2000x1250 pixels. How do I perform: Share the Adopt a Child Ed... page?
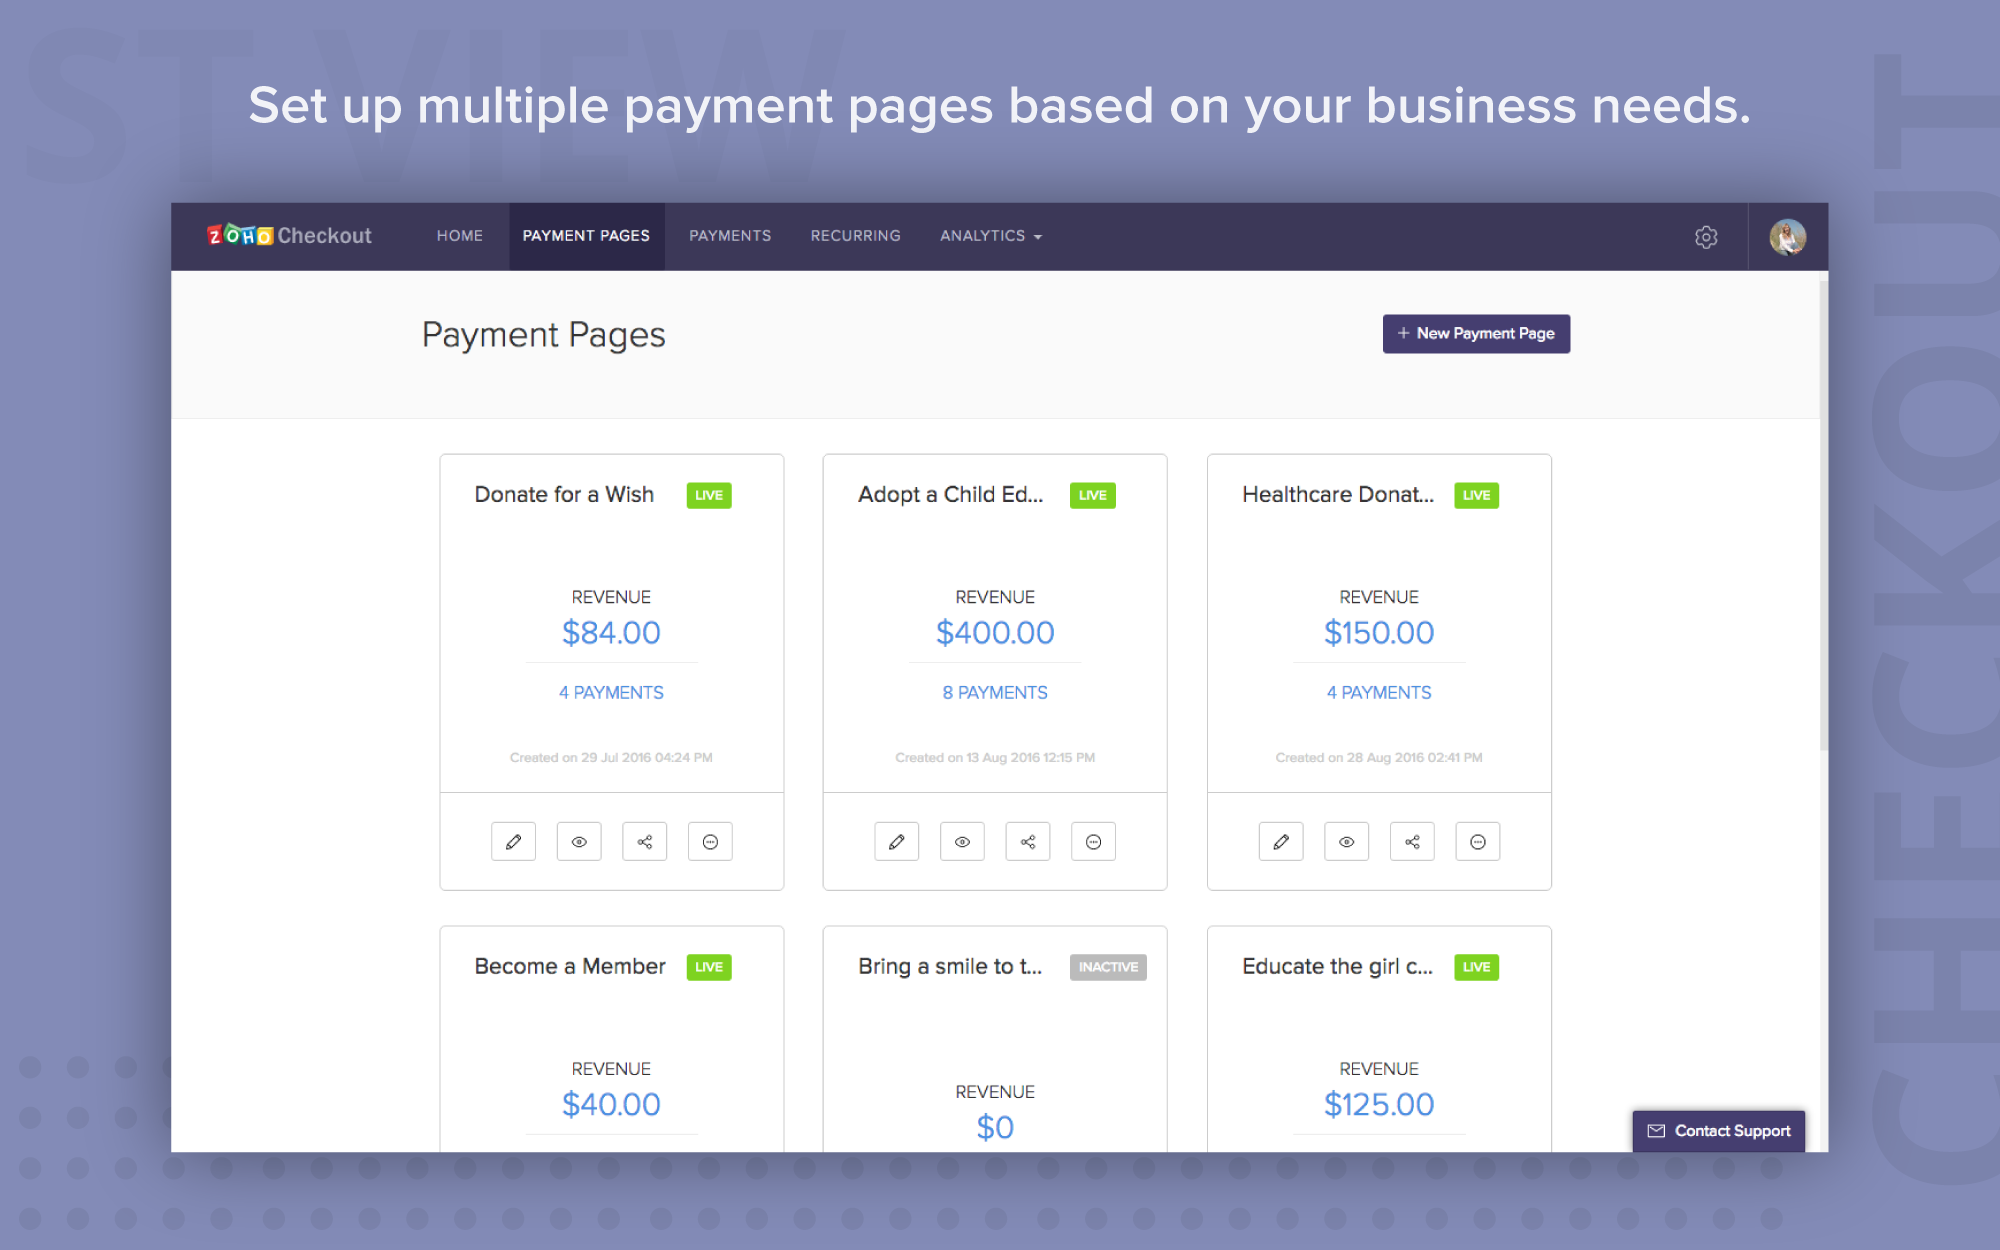click(x=1028, y=842)
